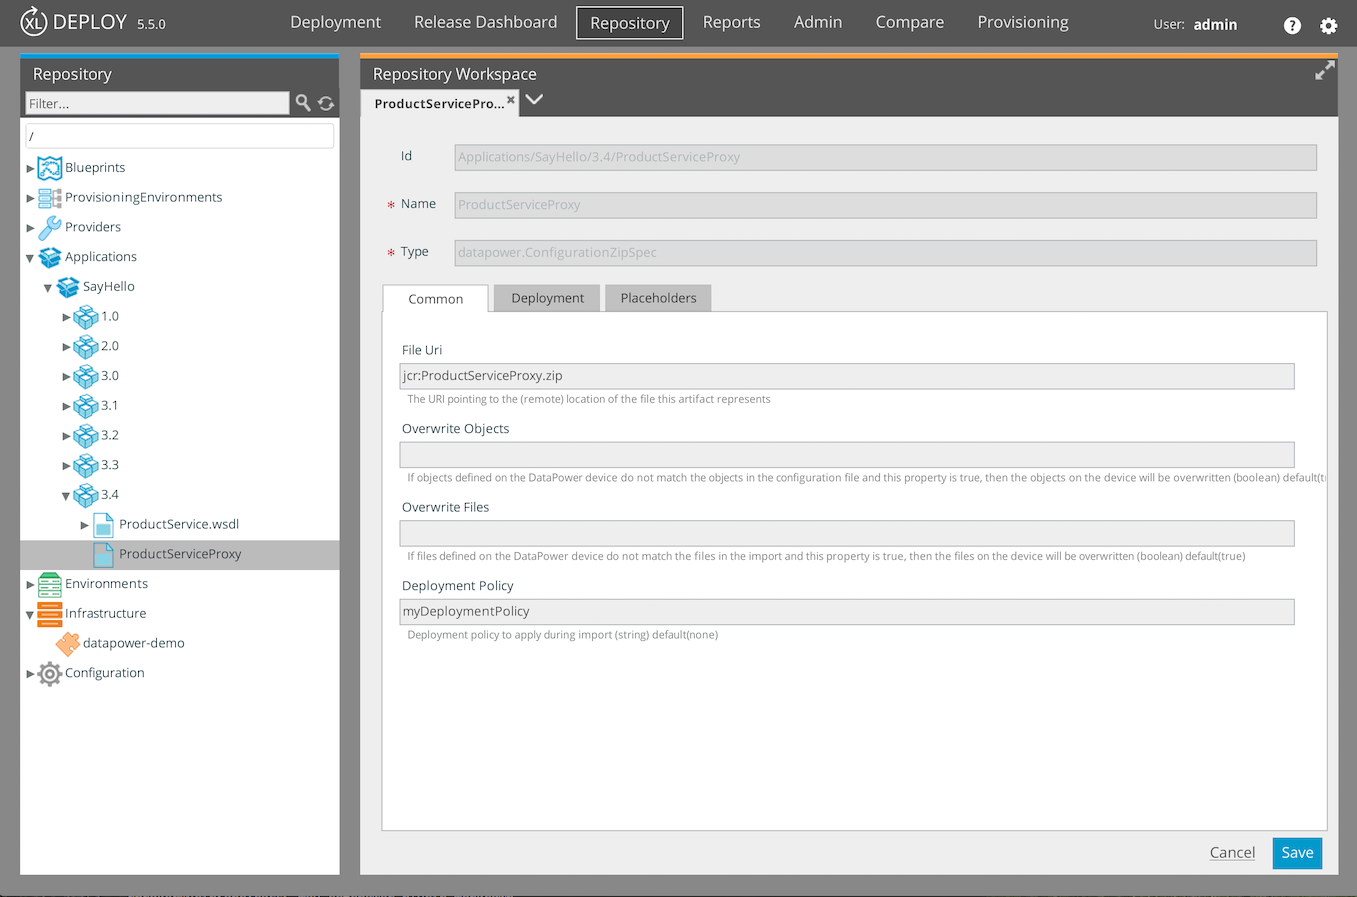Click the Overwrite Objects field

click(847, 455)
